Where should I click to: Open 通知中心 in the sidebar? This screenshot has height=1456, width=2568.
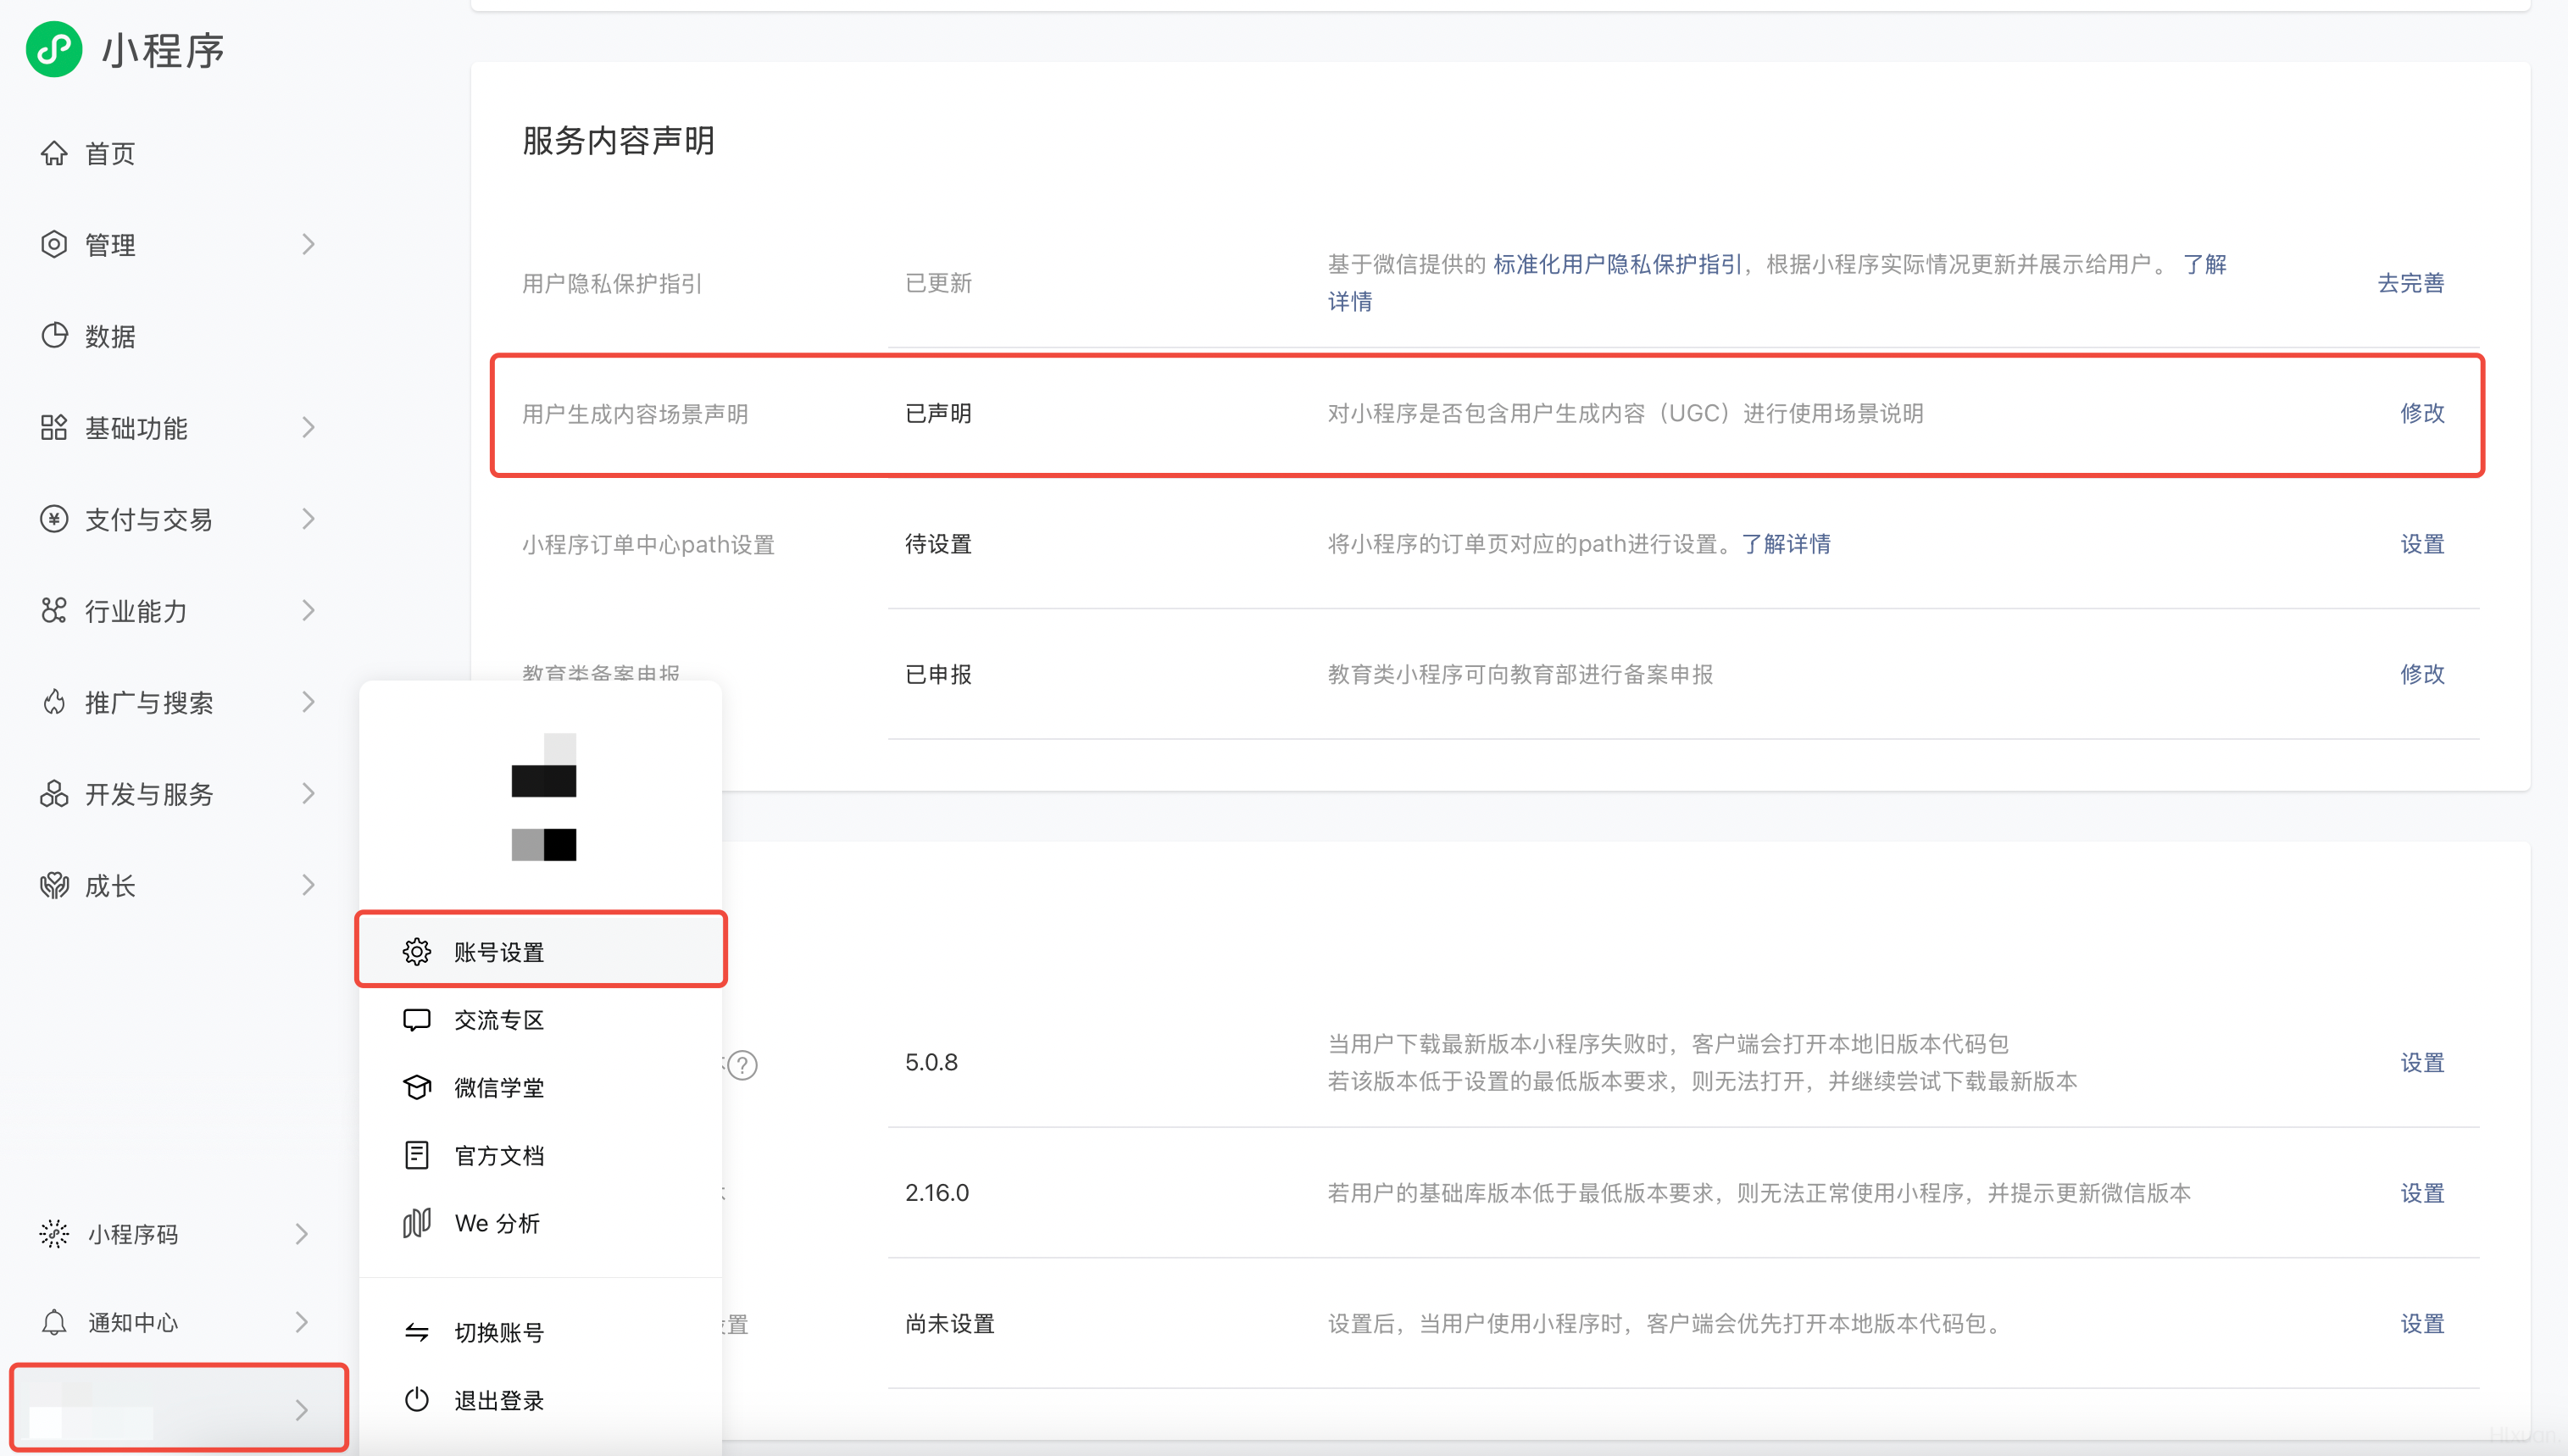[x=133, y=1322]
